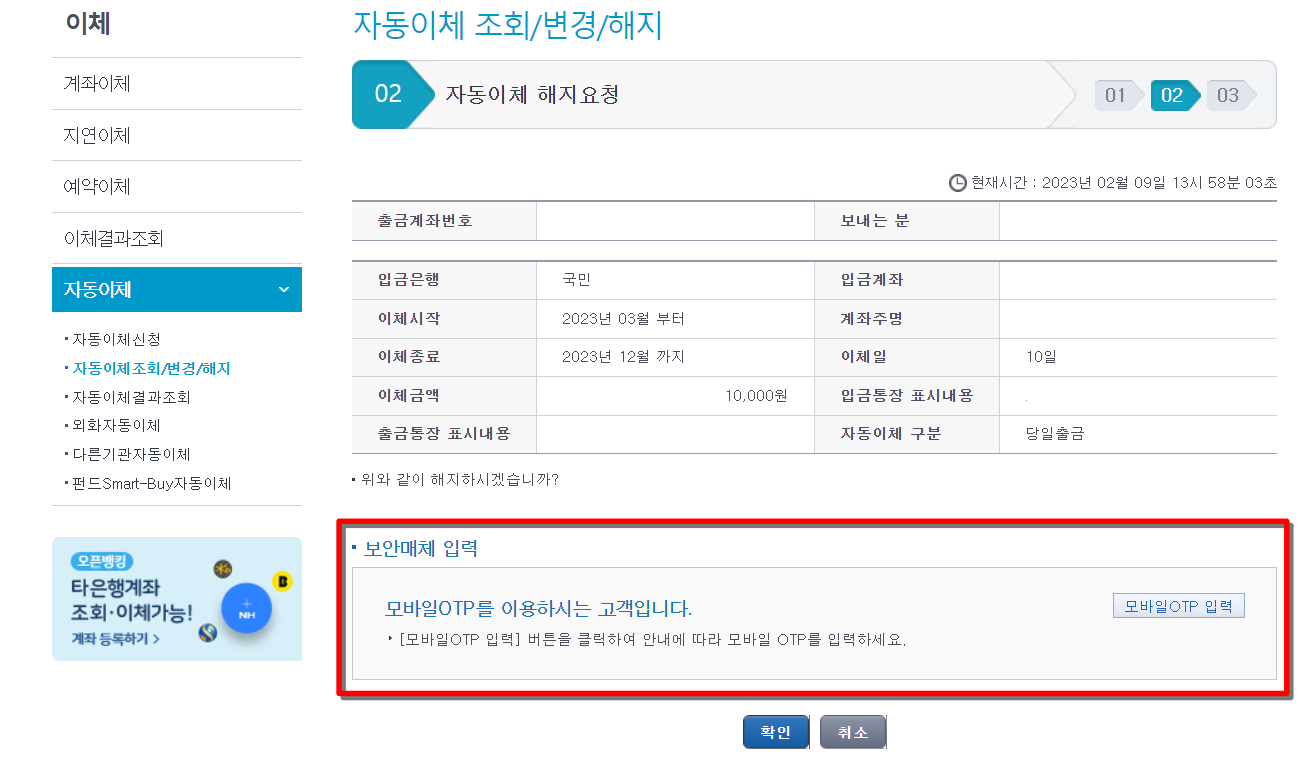Viewport: 1302px width, 761px height.
Task: Click step indicator 01 in progress bar
Action: [1117, 95]
